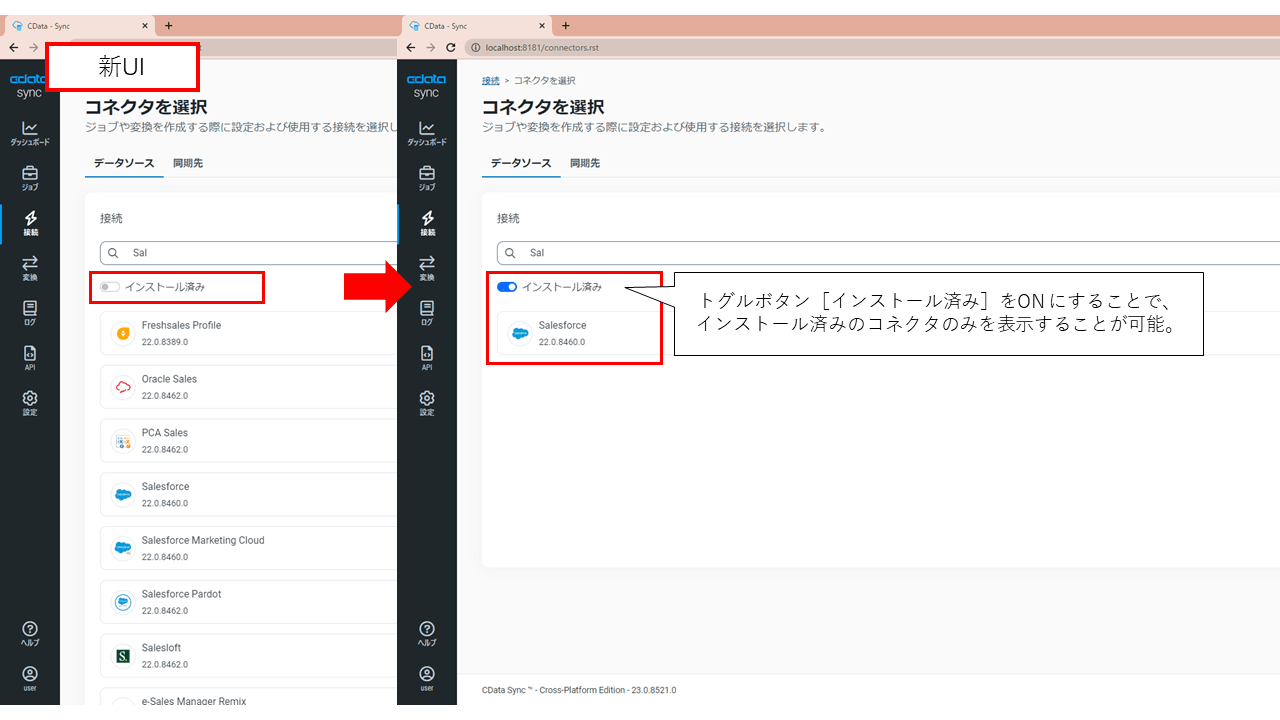
Task: Focus the Sal search field in the left window
Action: [250, 253]
